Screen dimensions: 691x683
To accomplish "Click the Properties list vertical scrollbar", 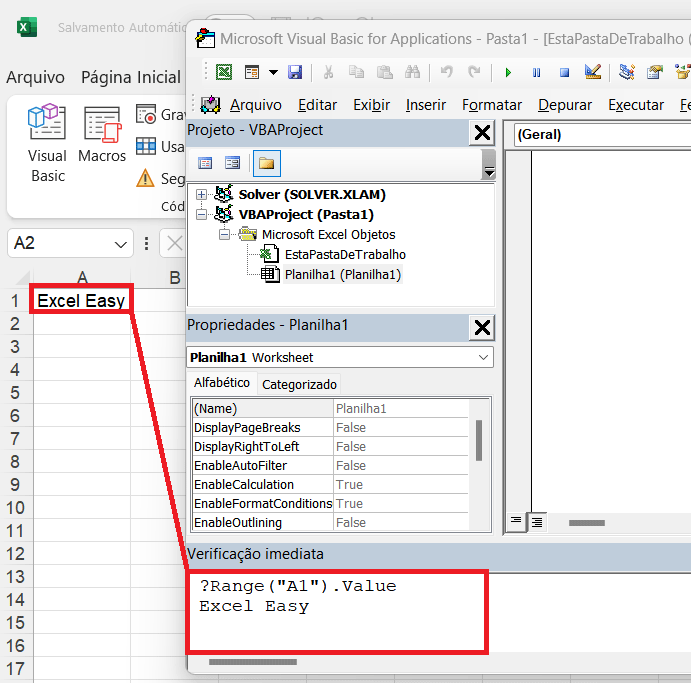I will tap(478, 438).
